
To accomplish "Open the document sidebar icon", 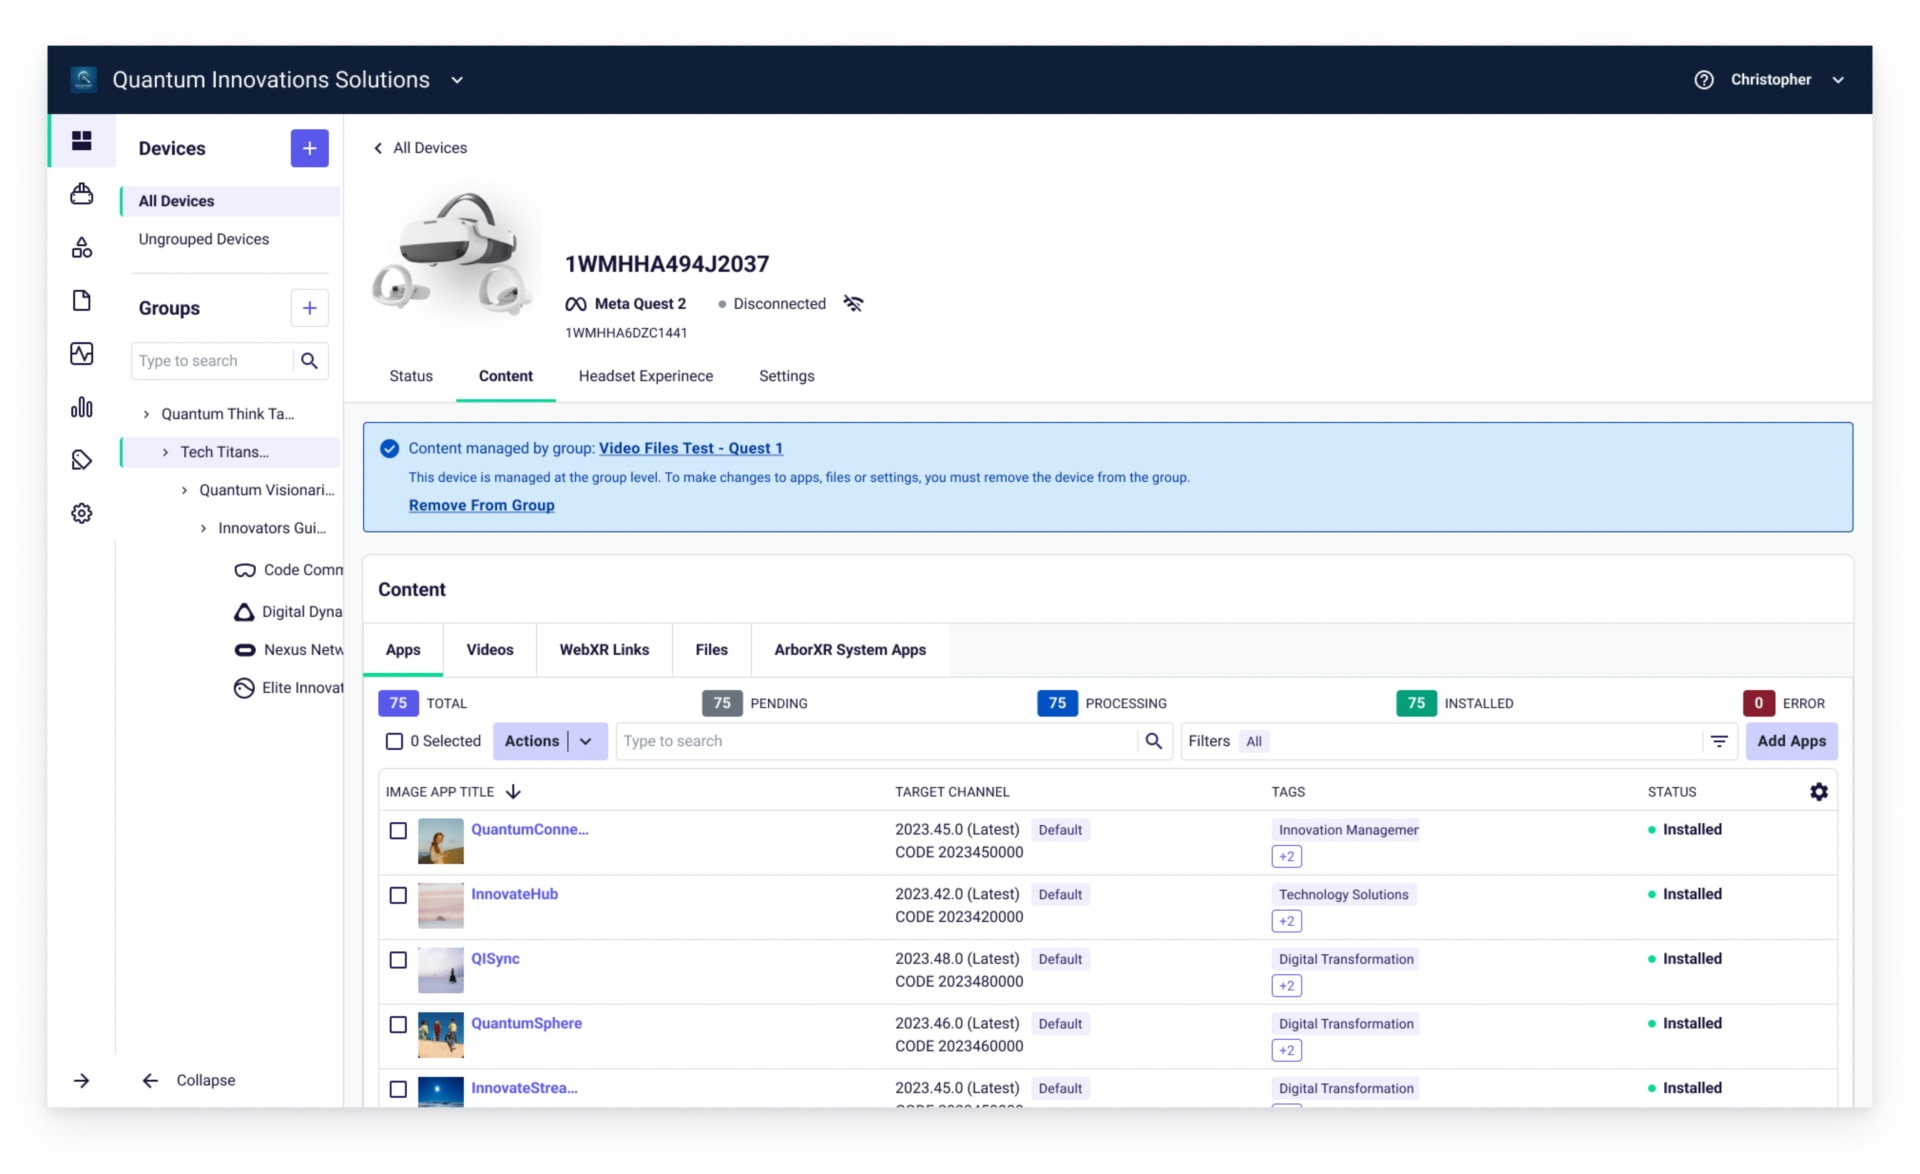I will click(81, 300).
